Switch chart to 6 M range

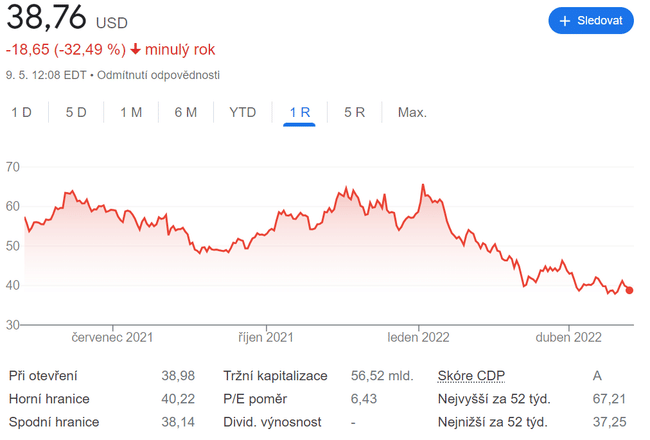pyautogui.click(x=186, y=112)
